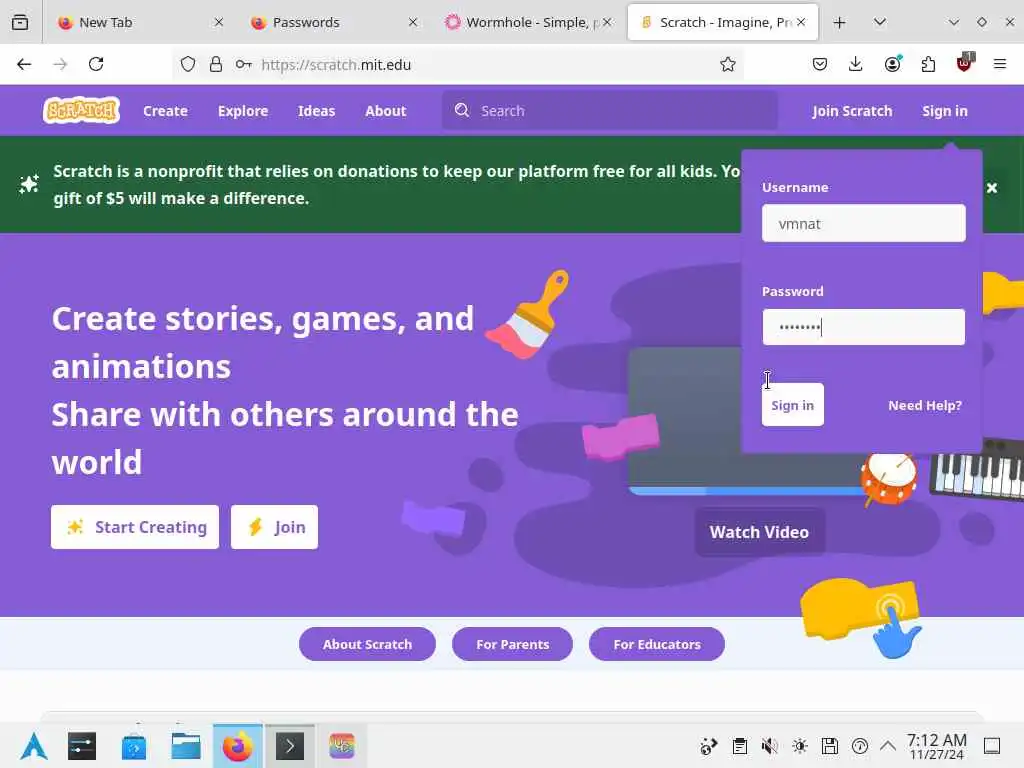Click the Firefox taskbar icon
Image resolution: width=1024 pixels, height=768 pixels.
point(238,746)
